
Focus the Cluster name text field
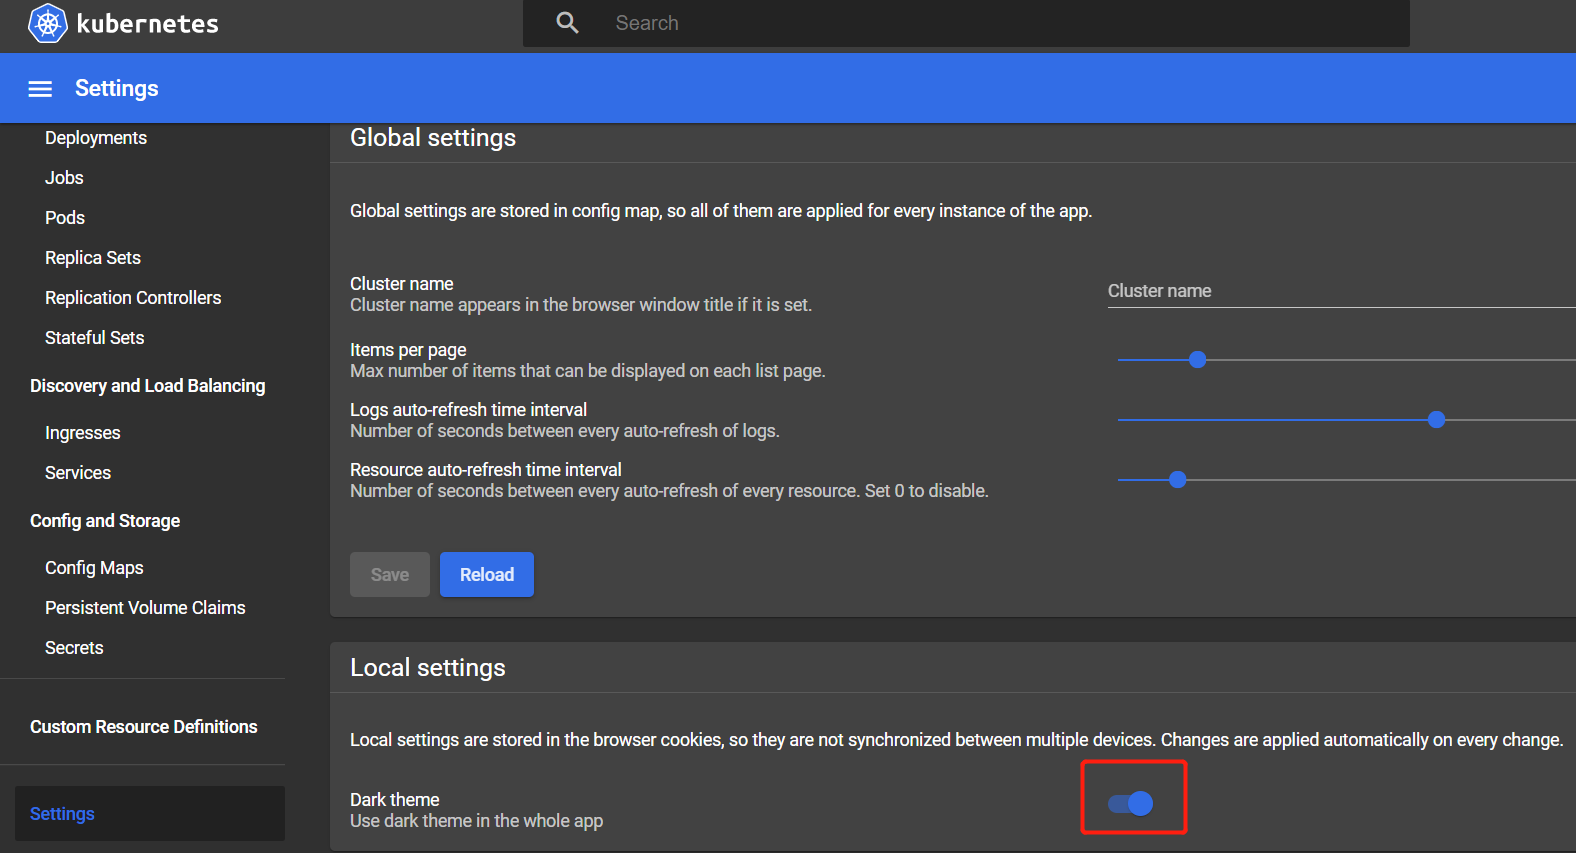point(1340,291)
